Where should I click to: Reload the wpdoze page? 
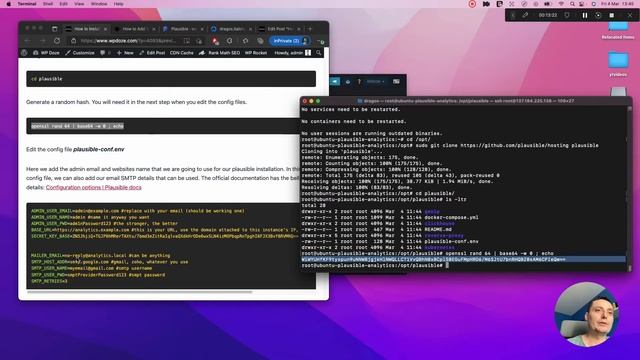57,41
